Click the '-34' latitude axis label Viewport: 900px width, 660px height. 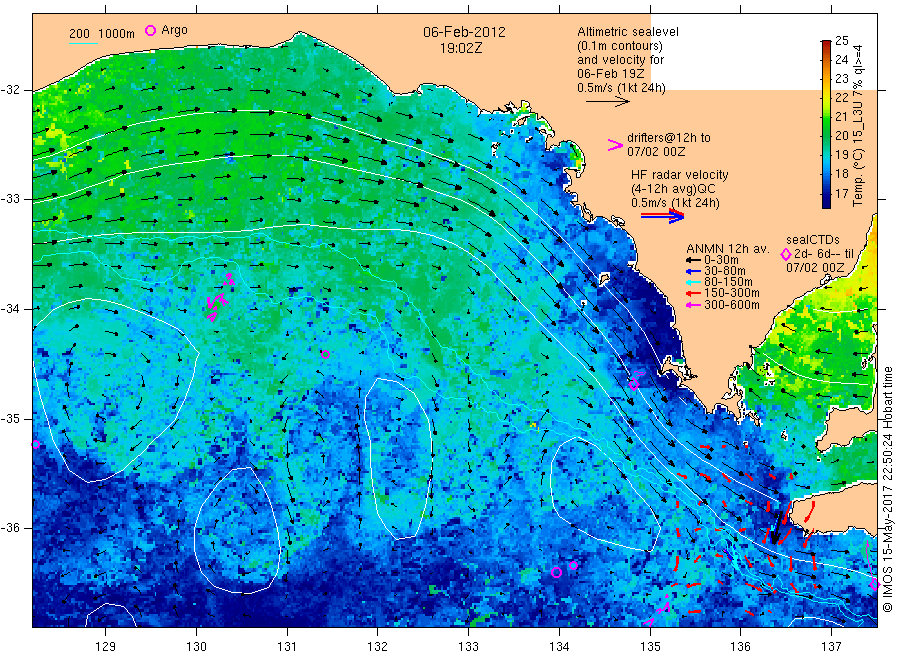pyautogui.click(x=10, y=309)
